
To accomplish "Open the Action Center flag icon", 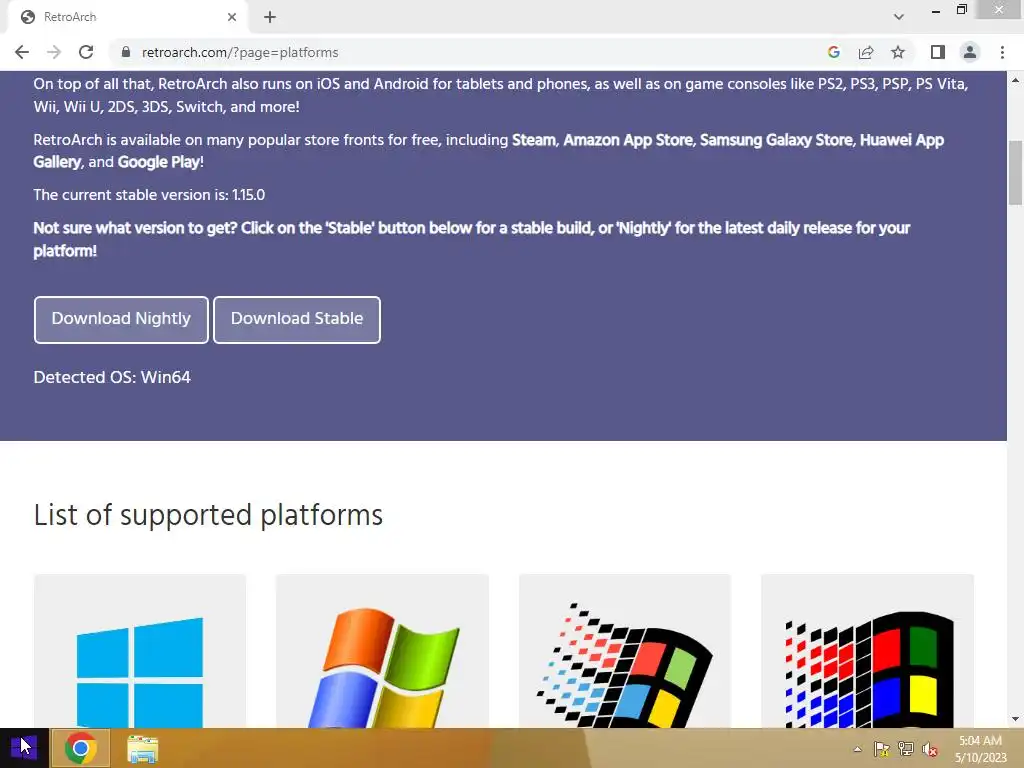I will pos(882,749).
